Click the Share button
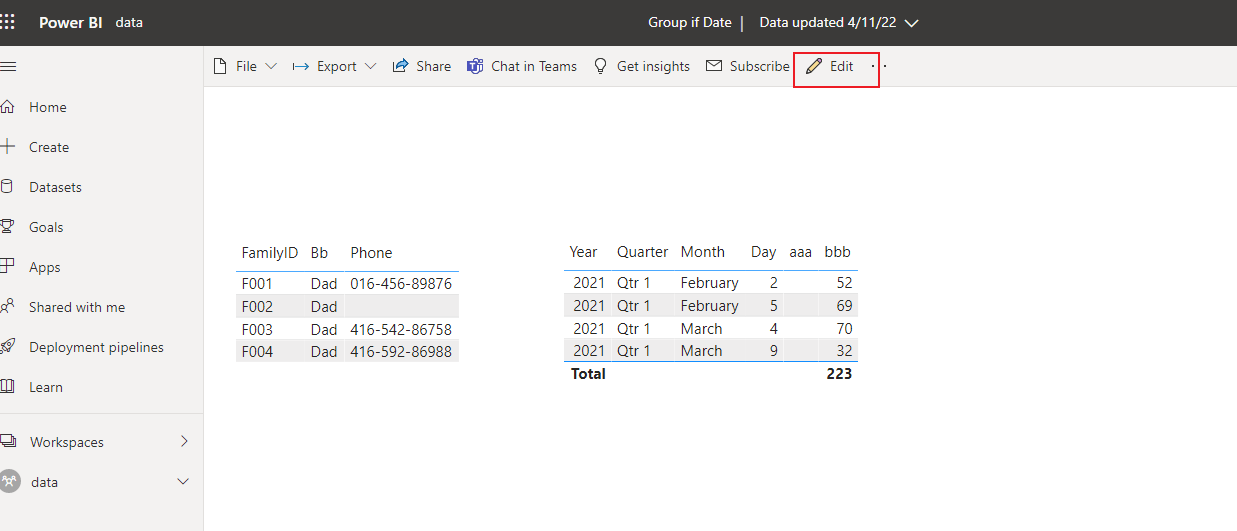 [x=421, y=66]
